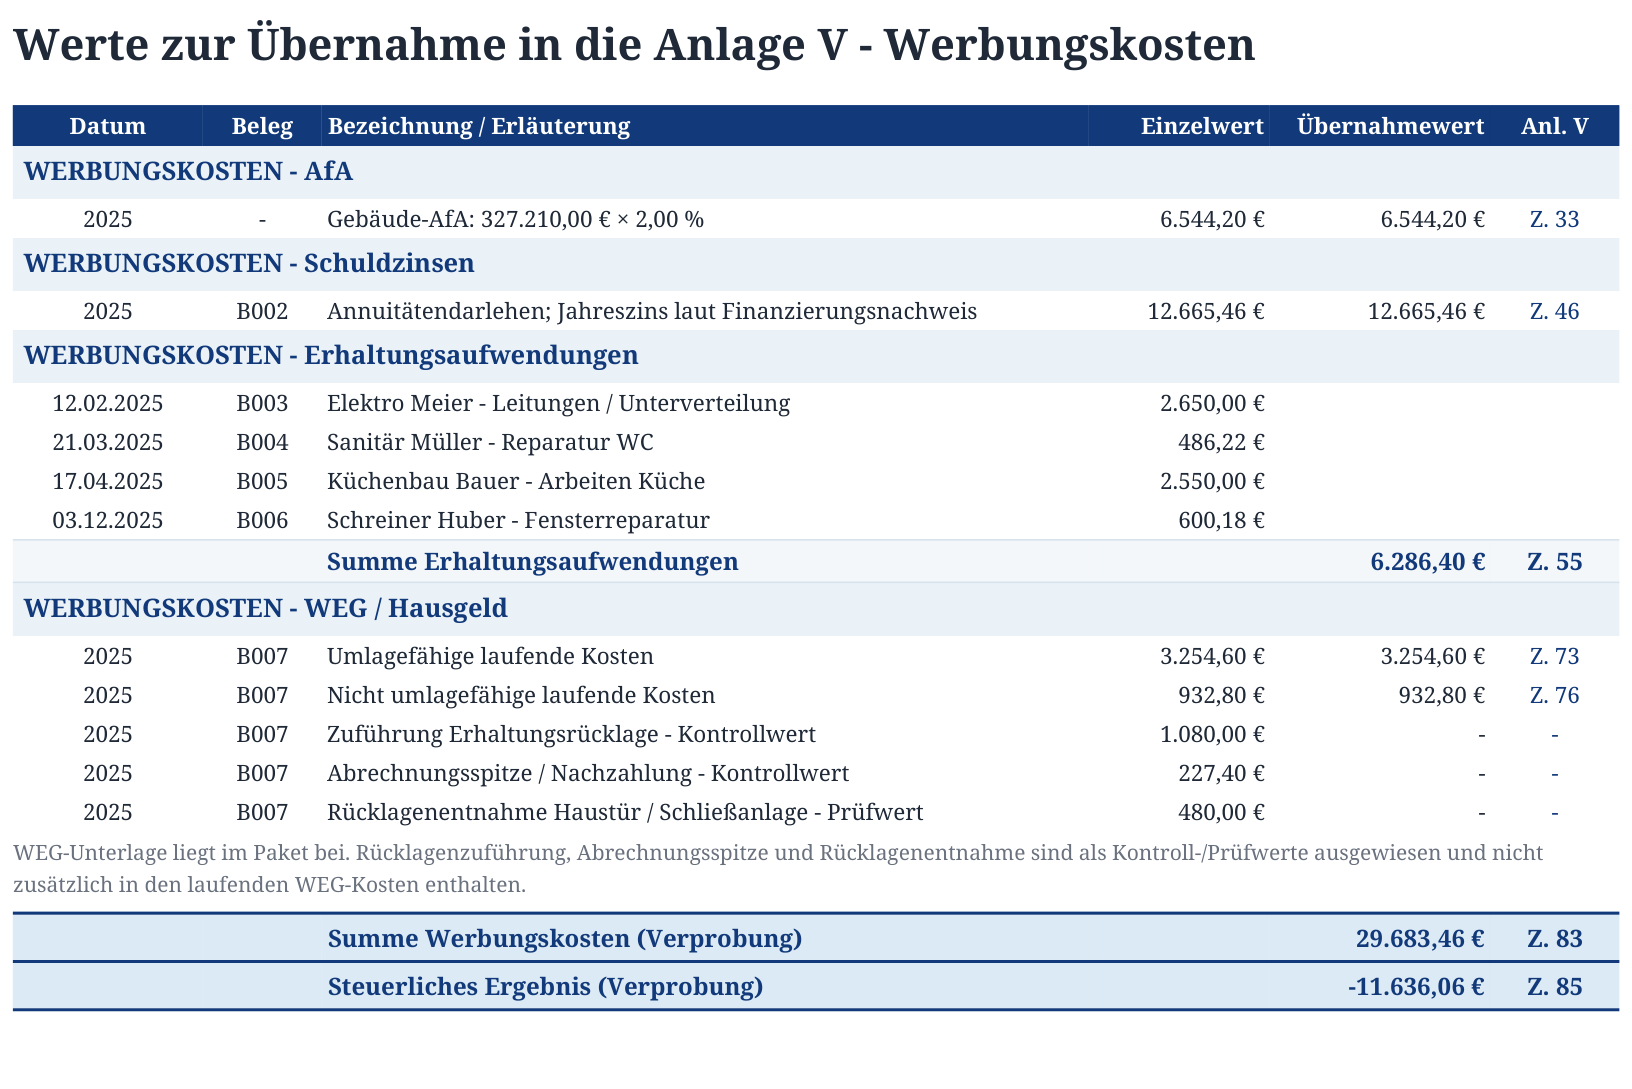This screenshot has width=1632, height=1089.
Task: Click the 'Gebäude-AfA: 327.210,00 € × 2,00 %' entry
Action: (516, 219)
